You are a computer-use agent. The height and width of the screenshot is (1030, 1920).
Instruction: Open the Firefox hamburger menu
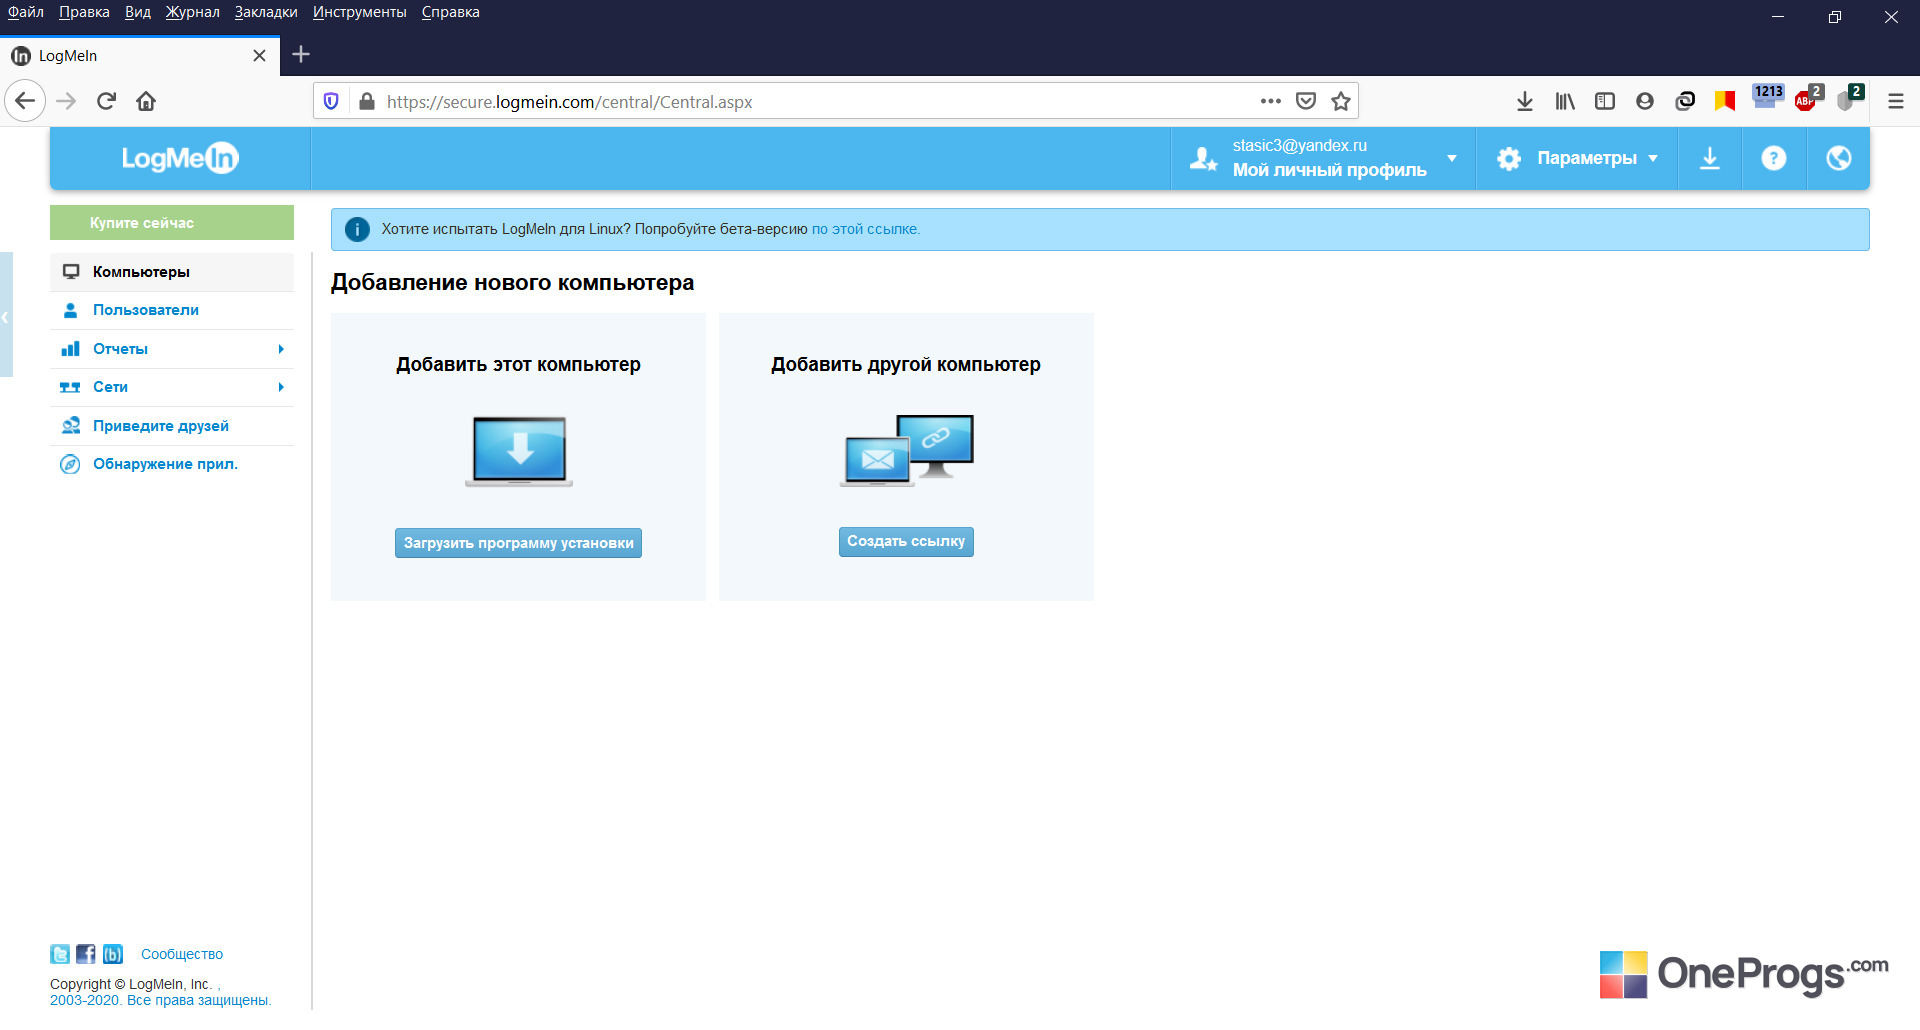point(1896,101)
